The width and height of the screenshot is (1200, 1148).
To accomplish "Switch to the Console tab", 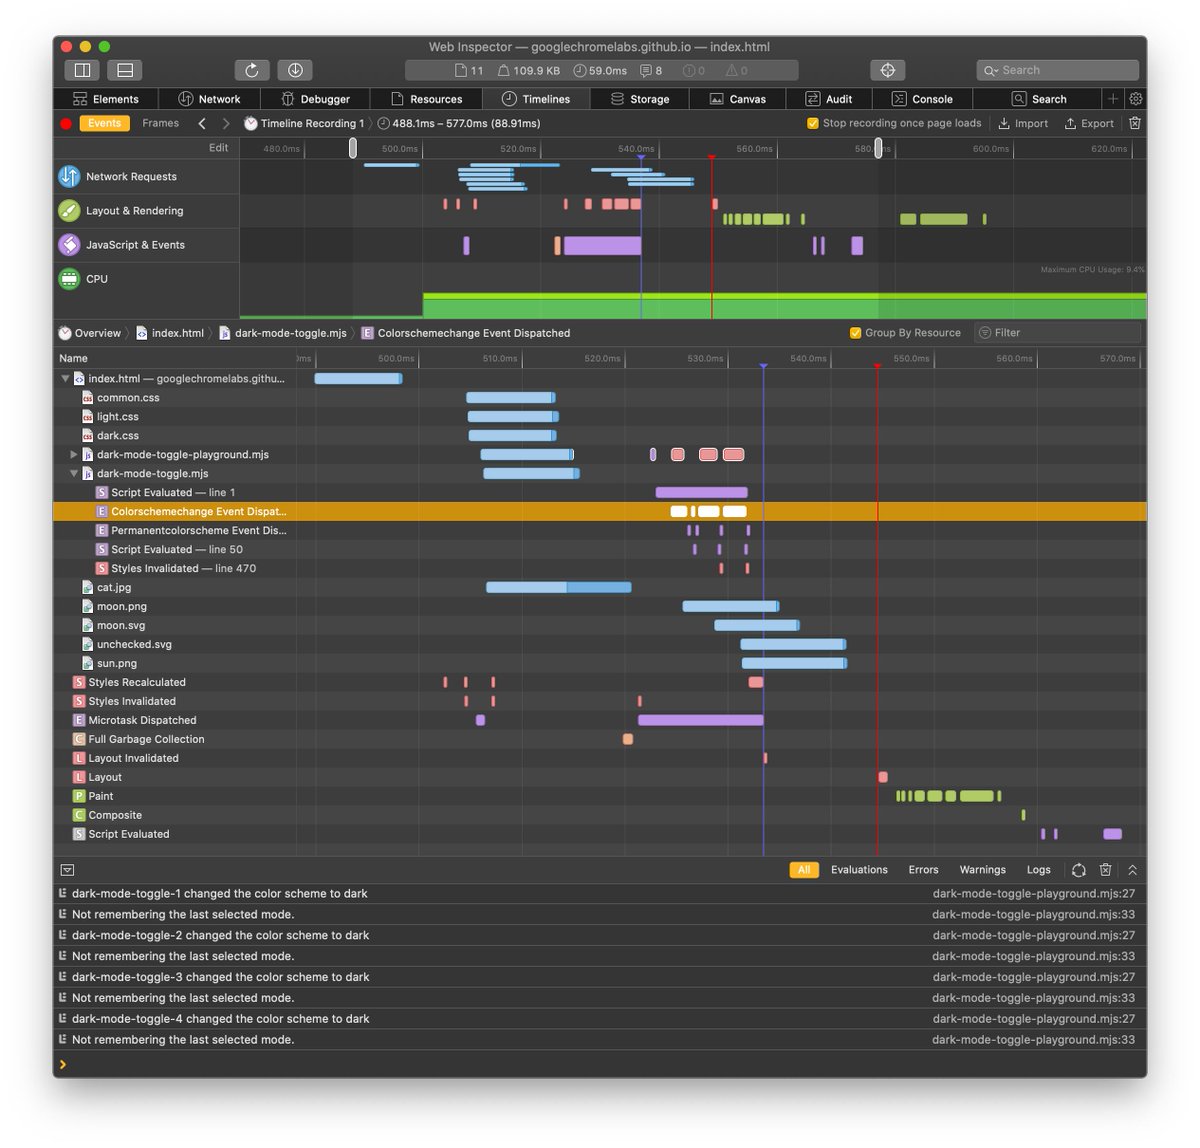I will (922, 99).
